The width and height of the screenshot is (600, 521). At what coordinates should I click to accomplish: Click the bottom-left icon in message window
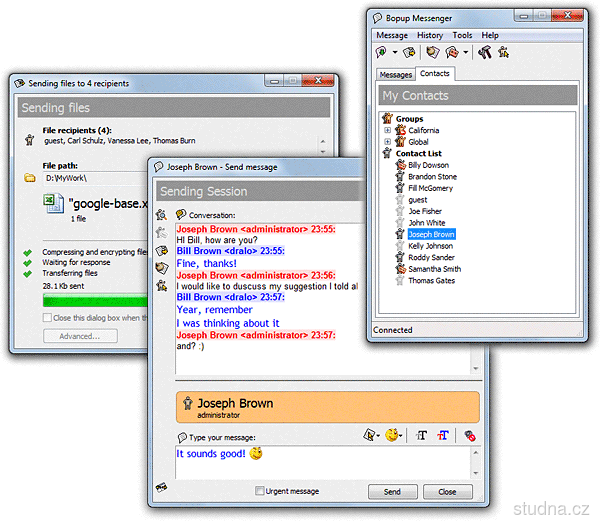pos(161,487)
